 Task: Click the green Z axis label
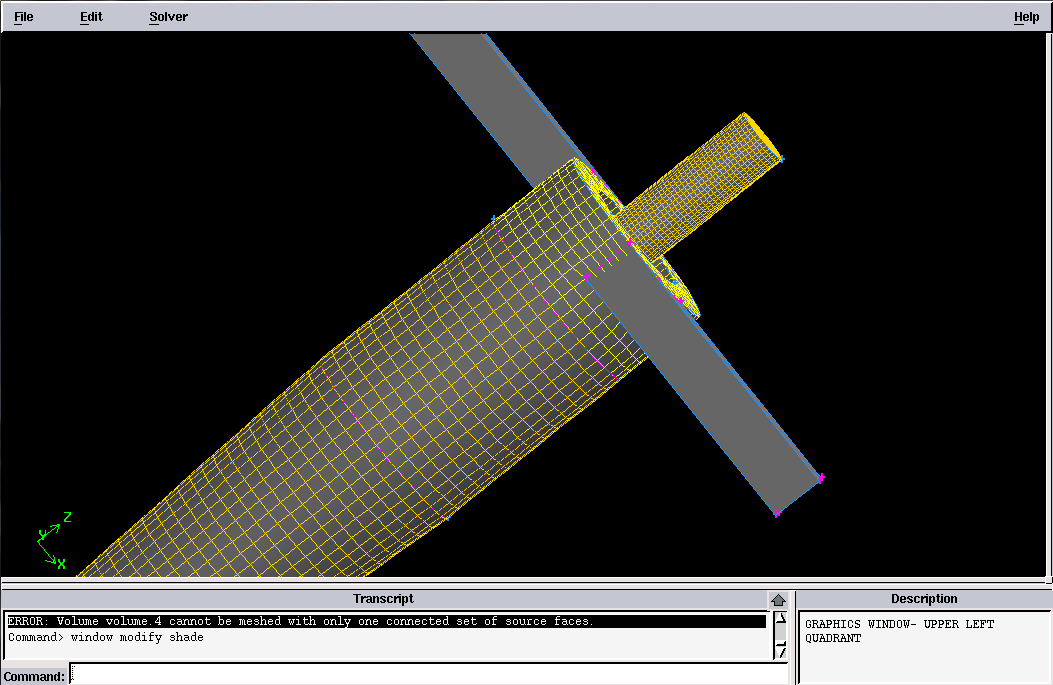click(x=67, y=517)
